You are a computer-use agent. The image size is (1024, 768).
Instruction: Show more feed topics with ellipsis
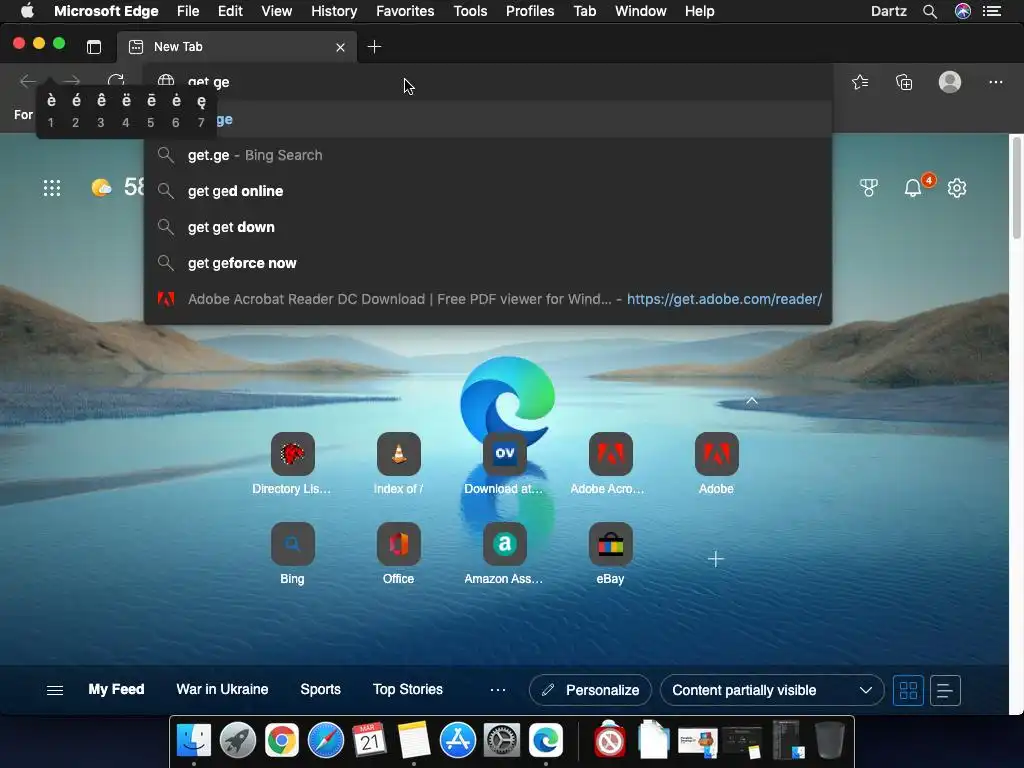[x=498, y=690]
